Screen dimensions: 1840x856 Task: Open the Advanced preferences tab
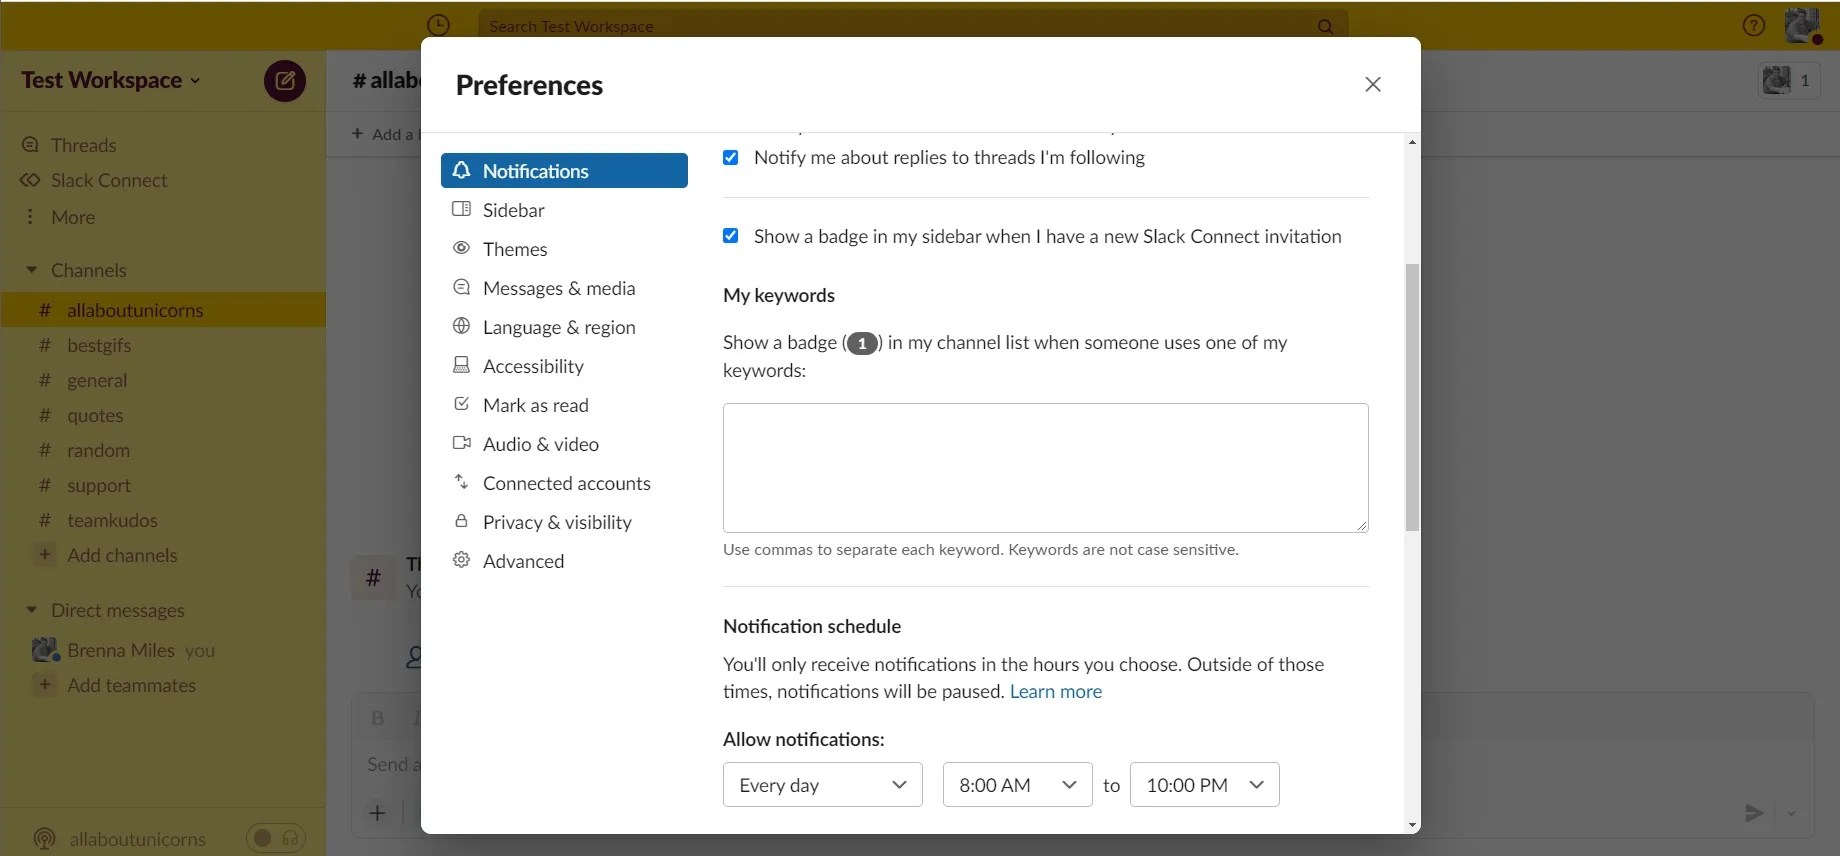[564, 561]
